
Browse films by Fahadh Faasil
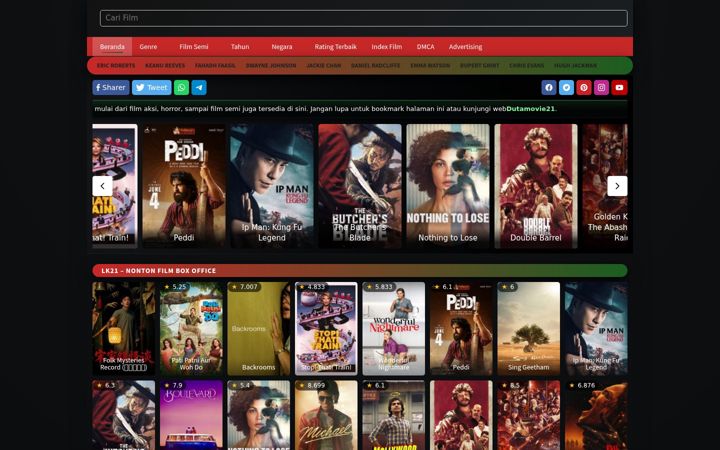pos(215,66)
